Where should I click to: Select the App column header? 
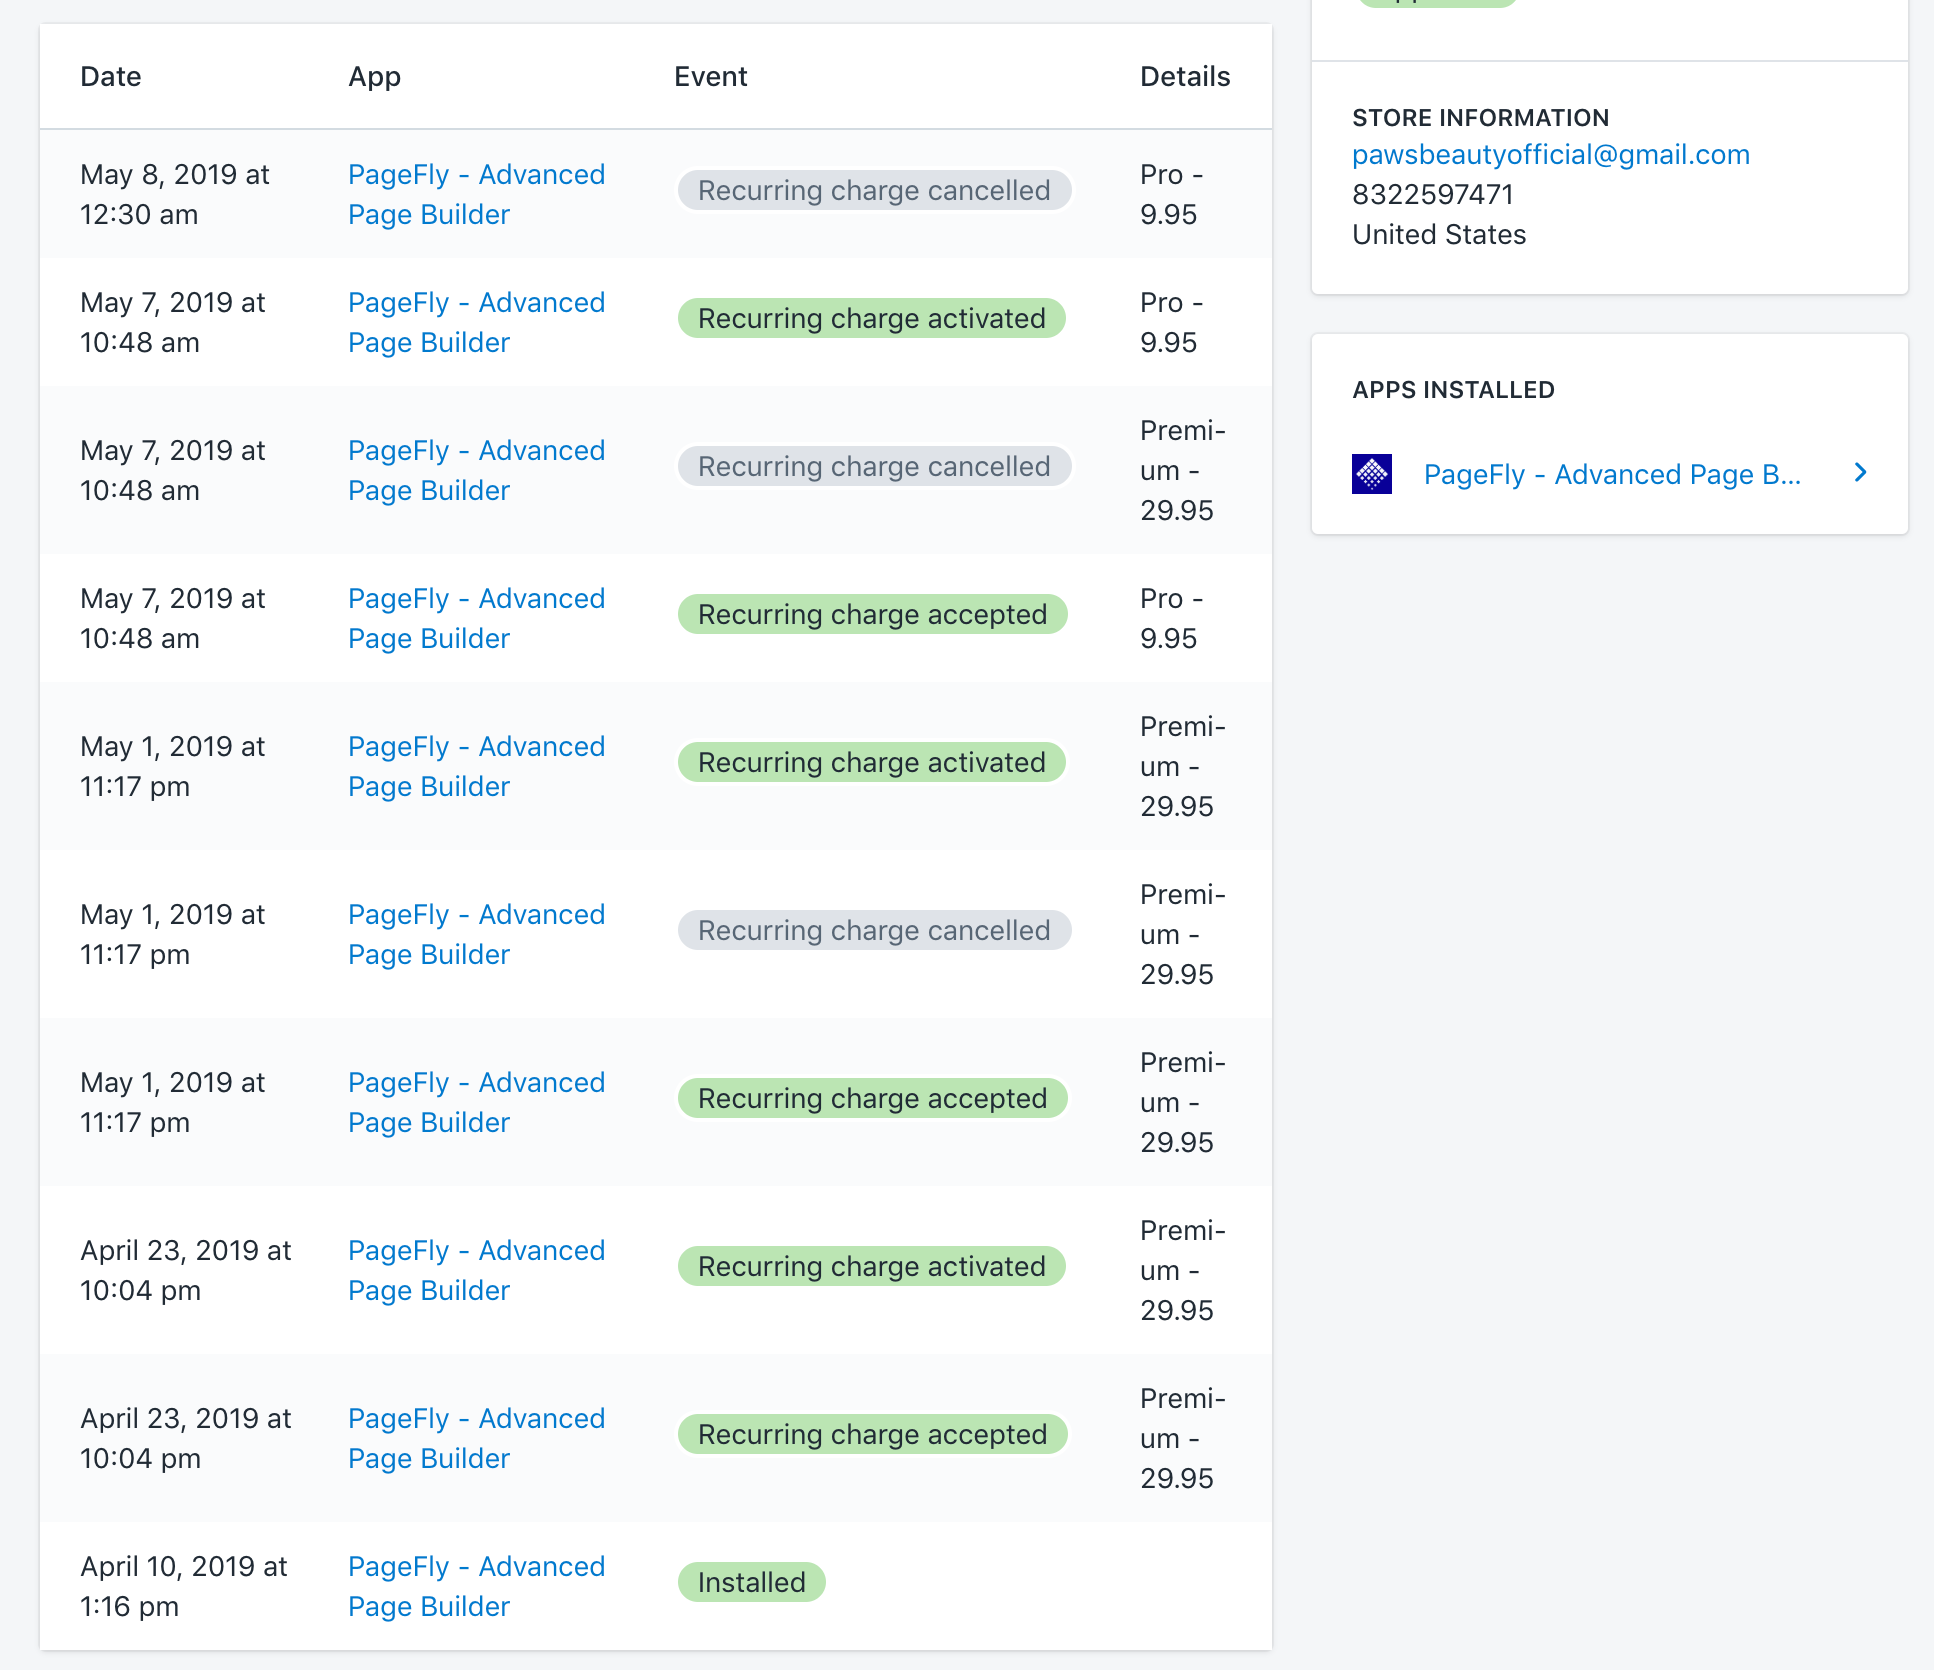click(x=374, y=77)
